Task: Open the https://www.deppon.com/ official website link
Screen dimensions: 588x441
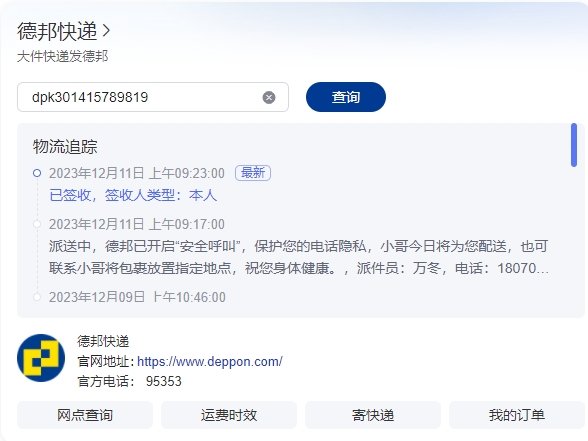Action: pyautogui.click(x=210, y=362)
